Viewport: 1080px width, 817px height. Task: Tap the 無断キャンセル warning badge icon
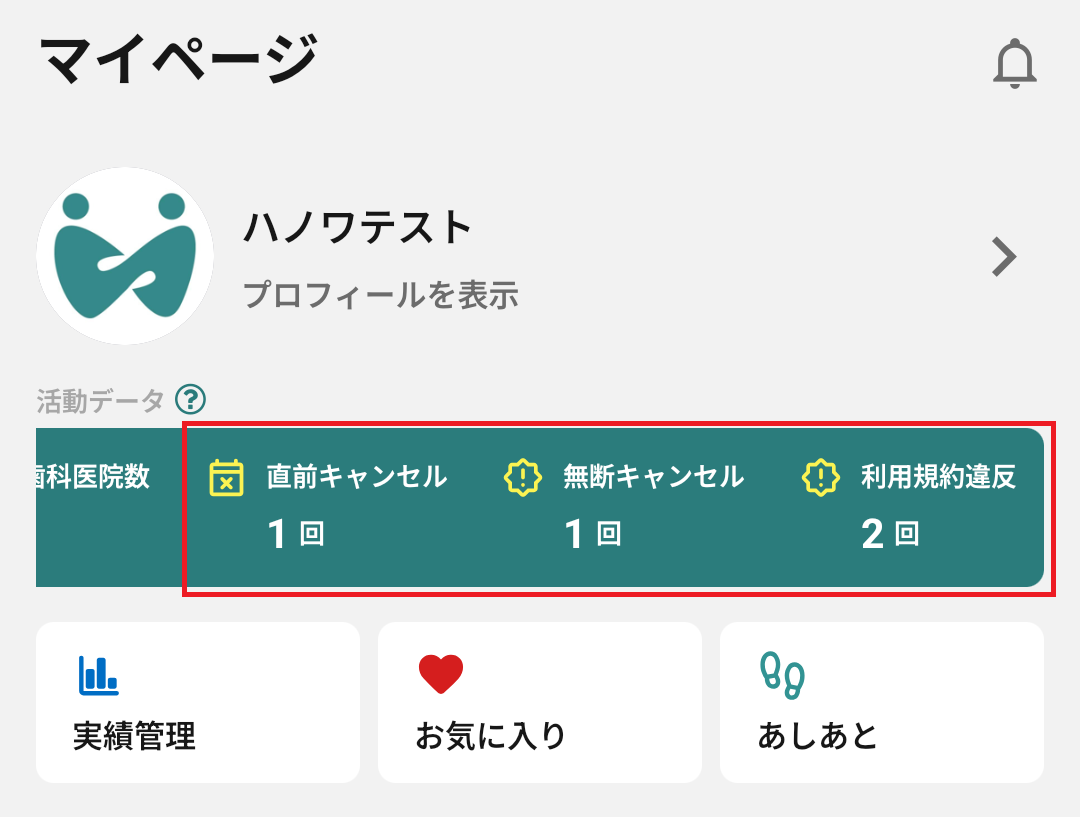click(x=522, y=477)
